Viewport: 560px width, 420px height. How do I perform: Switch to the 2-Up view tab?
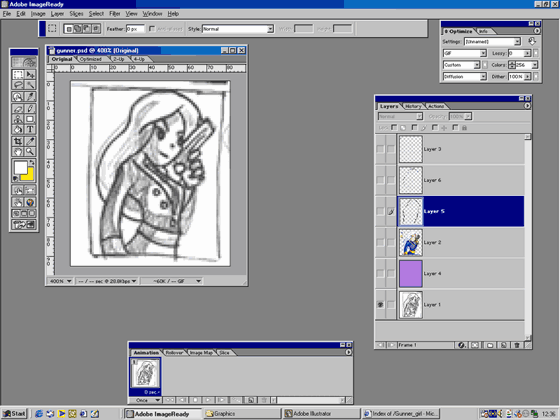coord(119,59)
